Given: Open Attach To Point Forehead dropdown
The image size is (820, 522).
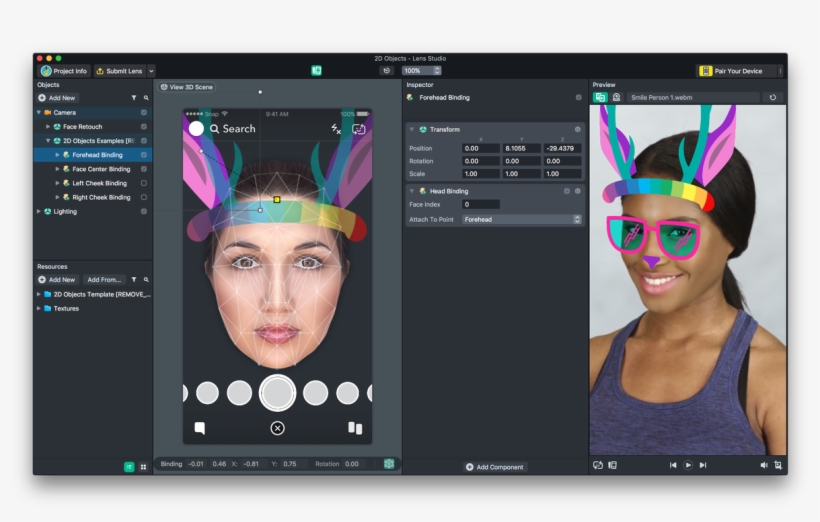Looking at the screenshot, I should click(x=522, y=220).
